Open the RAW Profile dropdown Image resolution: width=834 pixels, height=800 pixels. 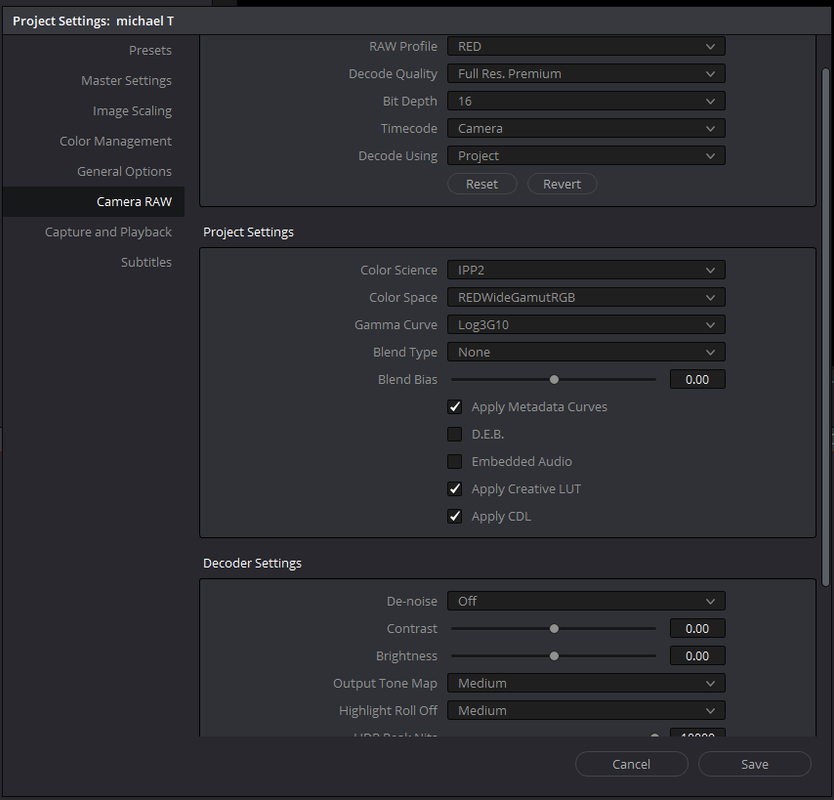pos(586,46)
